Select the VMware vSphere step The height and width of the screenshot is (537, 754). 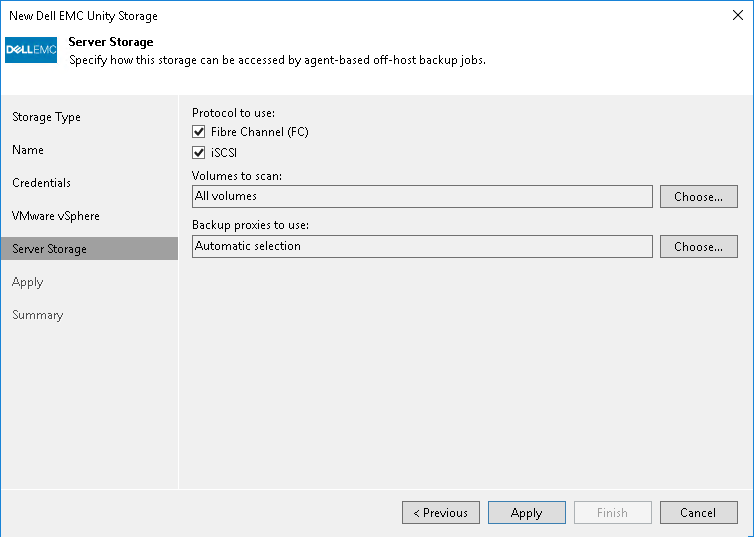coord(56,216)
